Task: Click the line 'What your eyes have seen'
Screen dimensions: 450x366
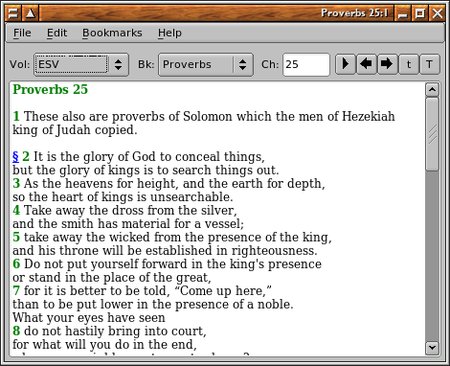Action: point(89,318)
